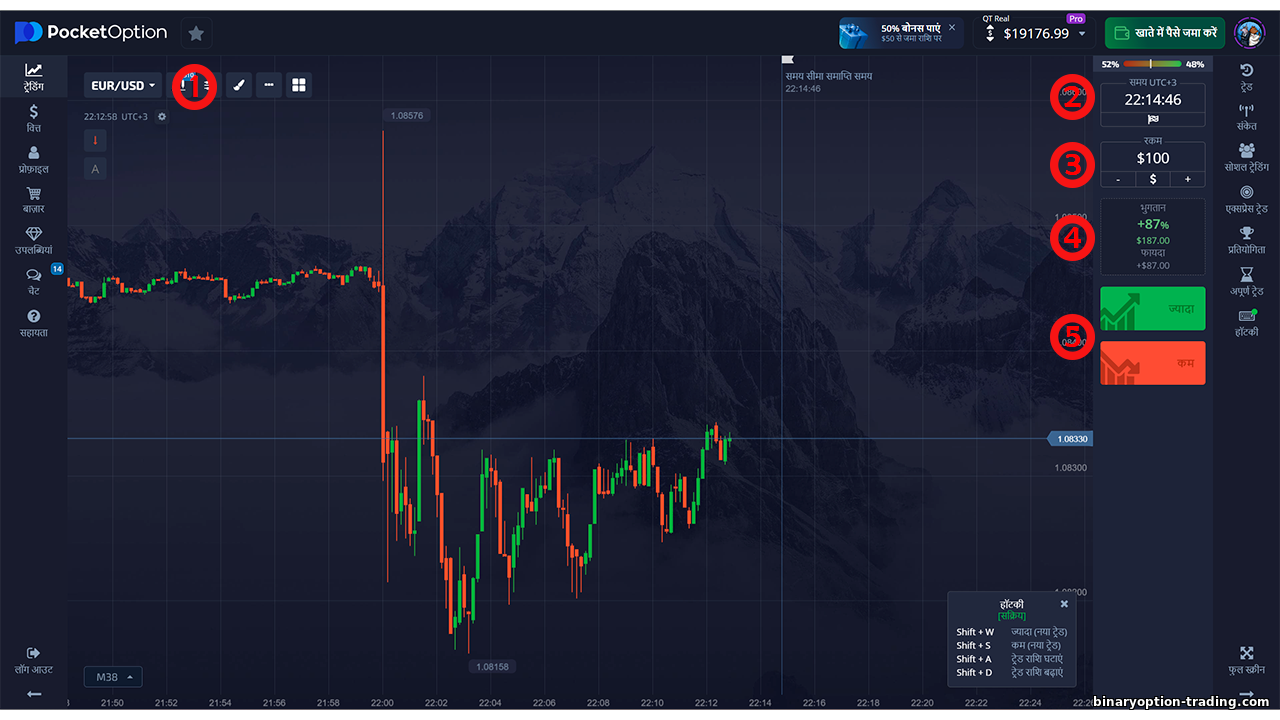
Task: Click the 'A' auto-scale chart button
Action: 96,168
